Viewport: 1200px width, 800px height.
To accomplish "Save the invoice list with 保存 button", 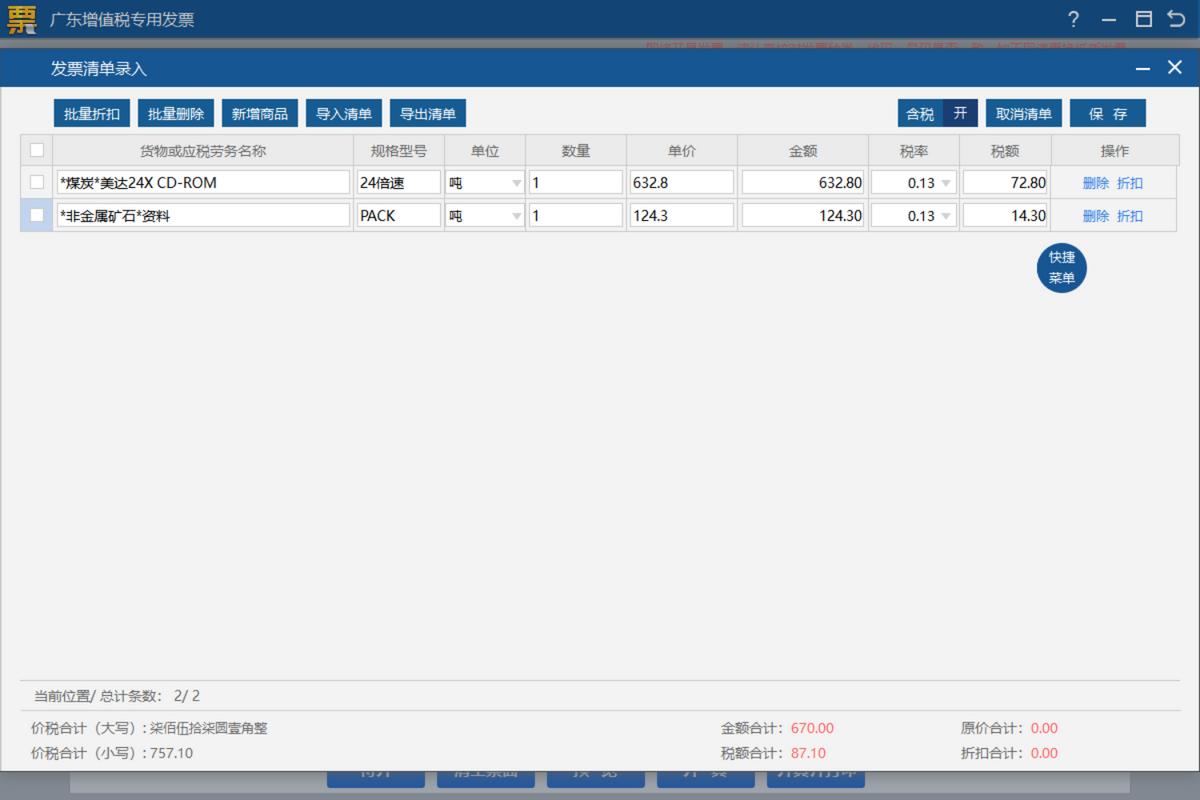I will pos(1109,113).
